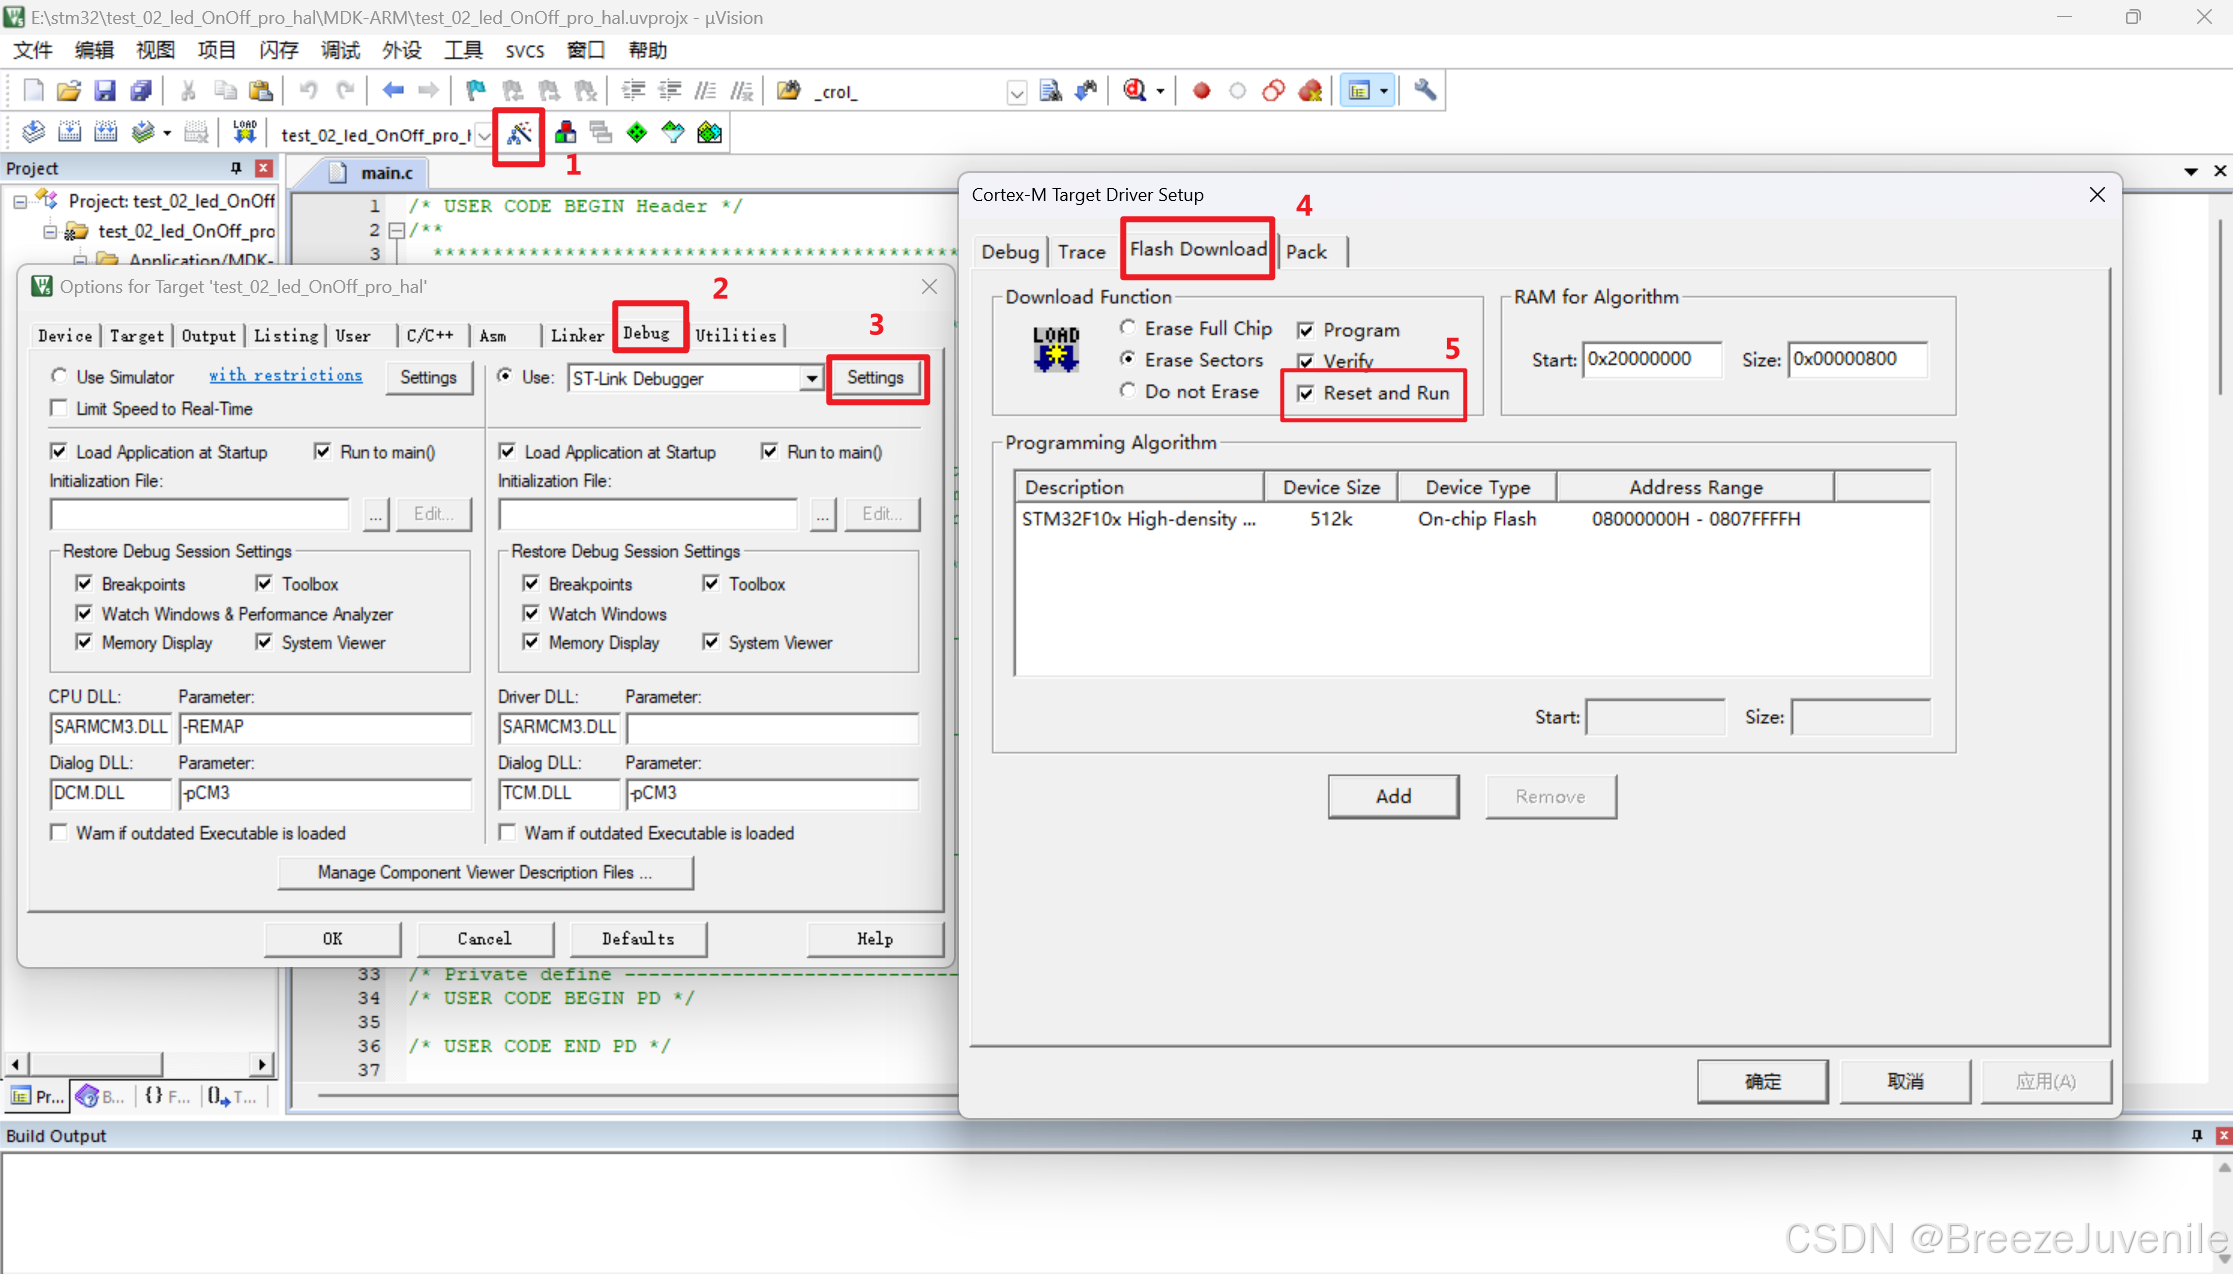
Task: Click the Manage Run-Time Environment green diamond icon
Action: pyautogui.click(x=637, y=133)
